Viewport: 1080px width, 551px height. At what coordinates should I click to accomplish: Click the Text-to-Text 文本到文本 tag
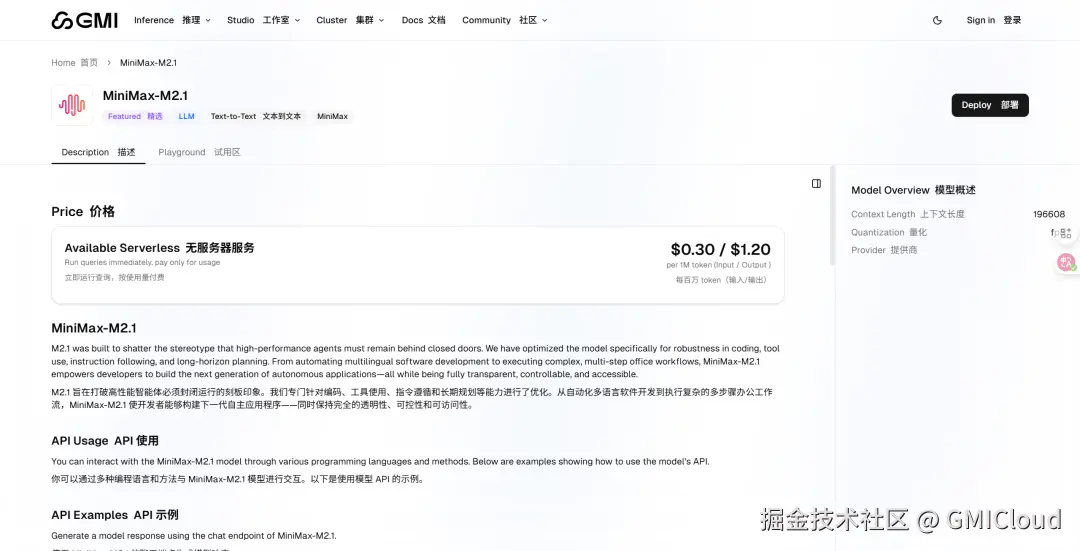[x=256, y=116]
